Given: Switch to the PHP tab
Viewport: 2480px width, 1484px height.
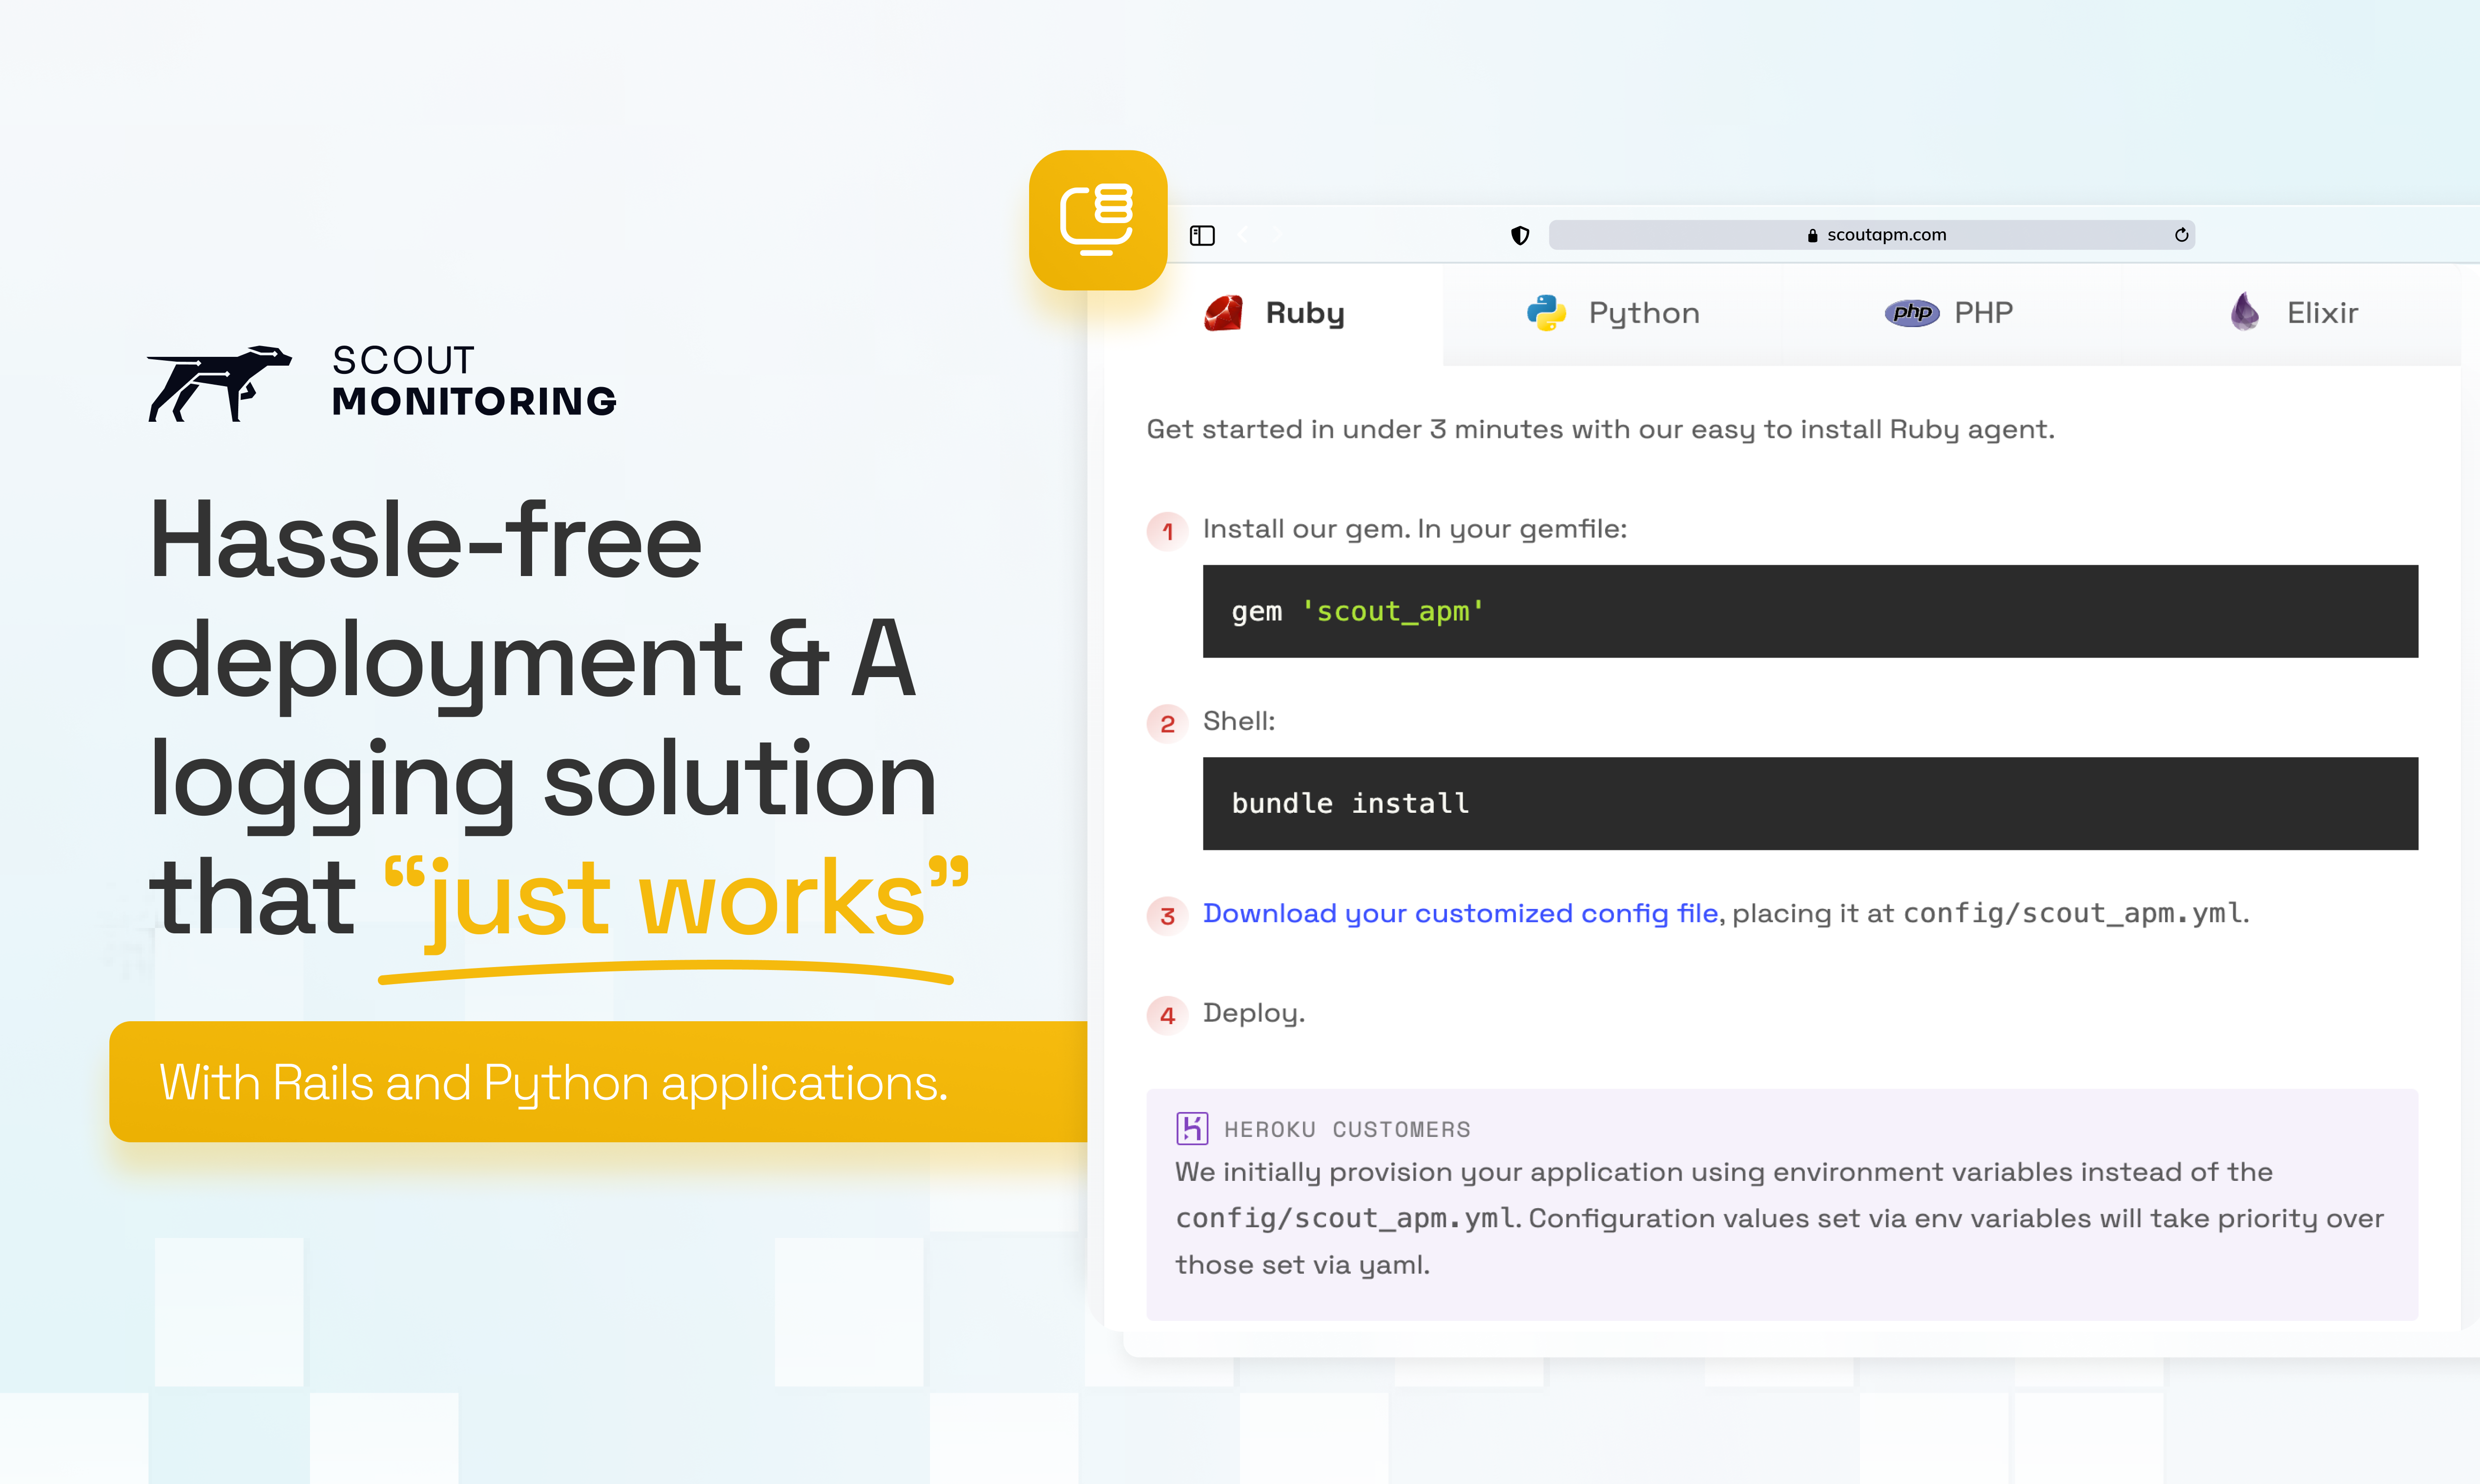Looking at the screenshot, I should 1951,313.
